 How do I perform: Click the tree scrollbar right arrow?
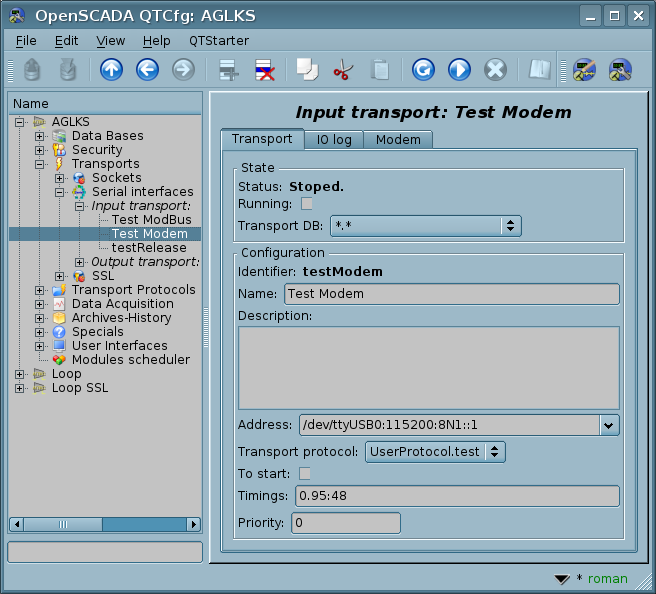[x=193, y=525]
